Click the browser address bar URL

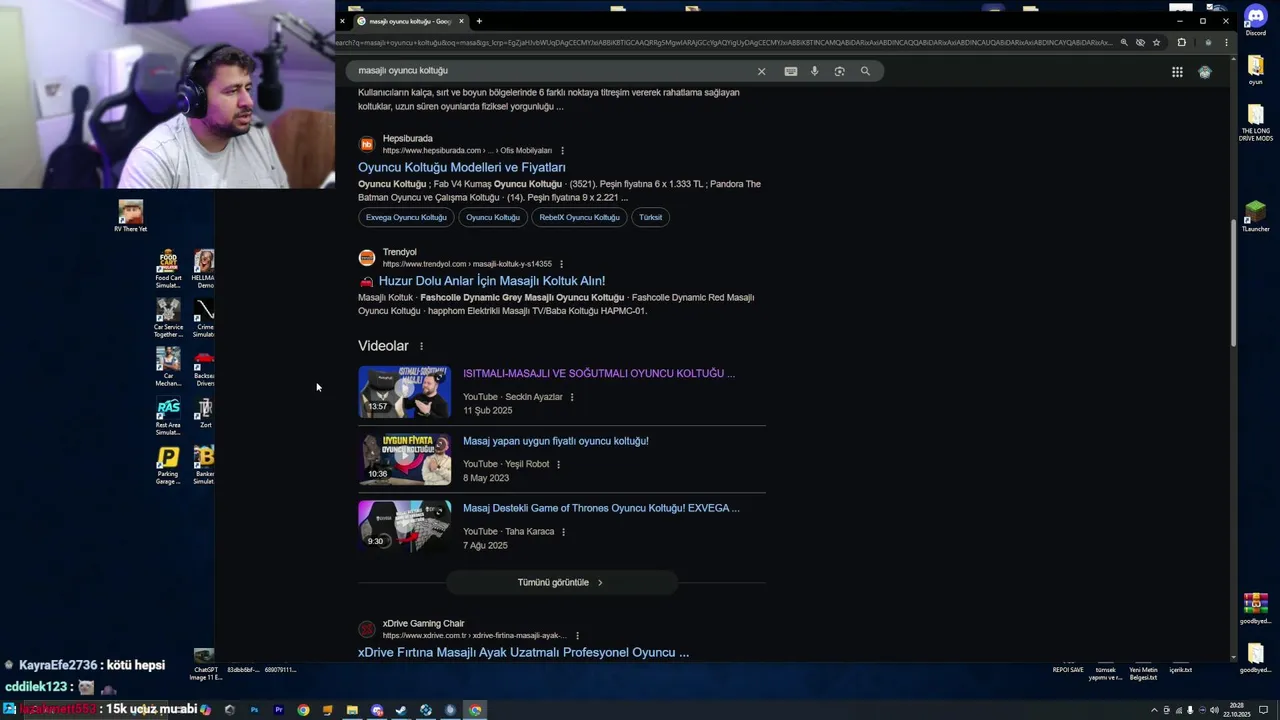pos(723,43)
